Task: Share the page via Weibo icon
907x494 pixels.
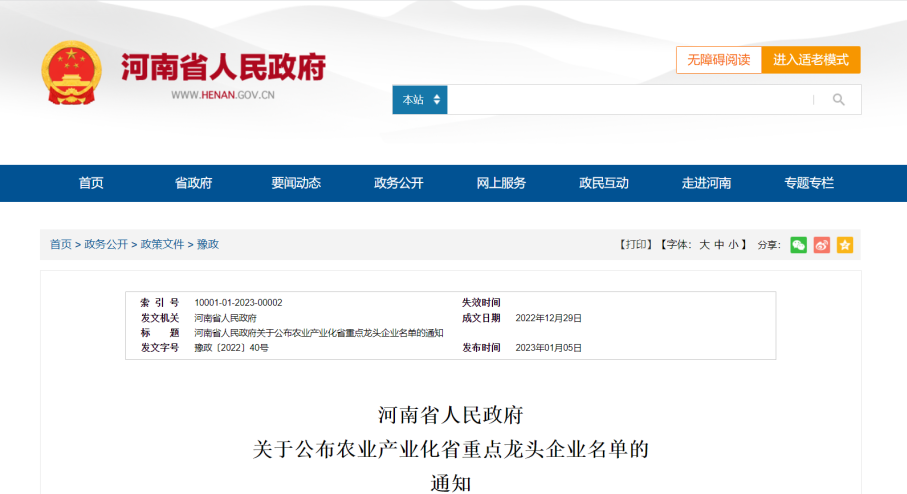Action: pyautogui.click(x=821, y=245)
